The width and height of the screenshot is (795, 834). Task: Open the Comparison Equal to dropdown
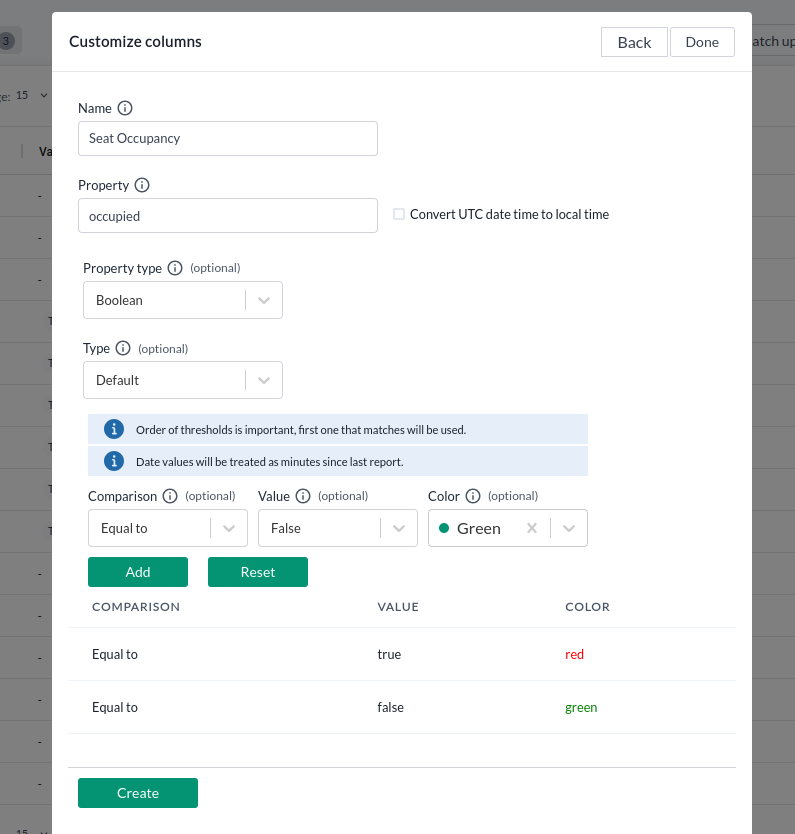pos(168,528)
